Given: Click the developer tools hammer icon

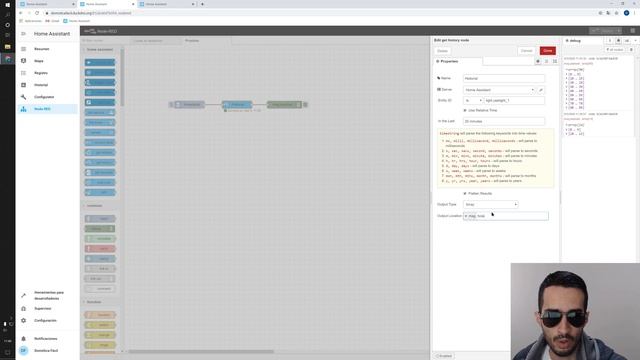Looking at the screenshot, I should point(23,296).
